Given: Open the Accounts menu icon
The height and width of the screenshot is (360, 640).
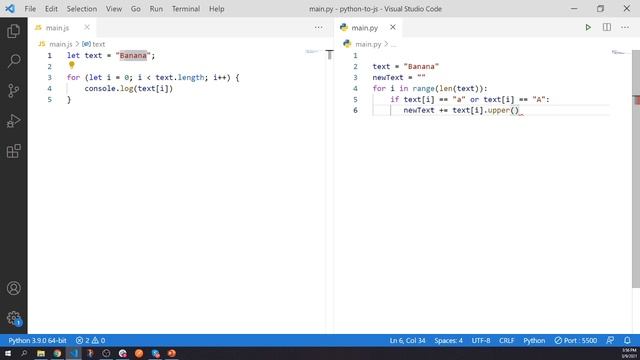Looking at the screenshot, I should (13, 288).
